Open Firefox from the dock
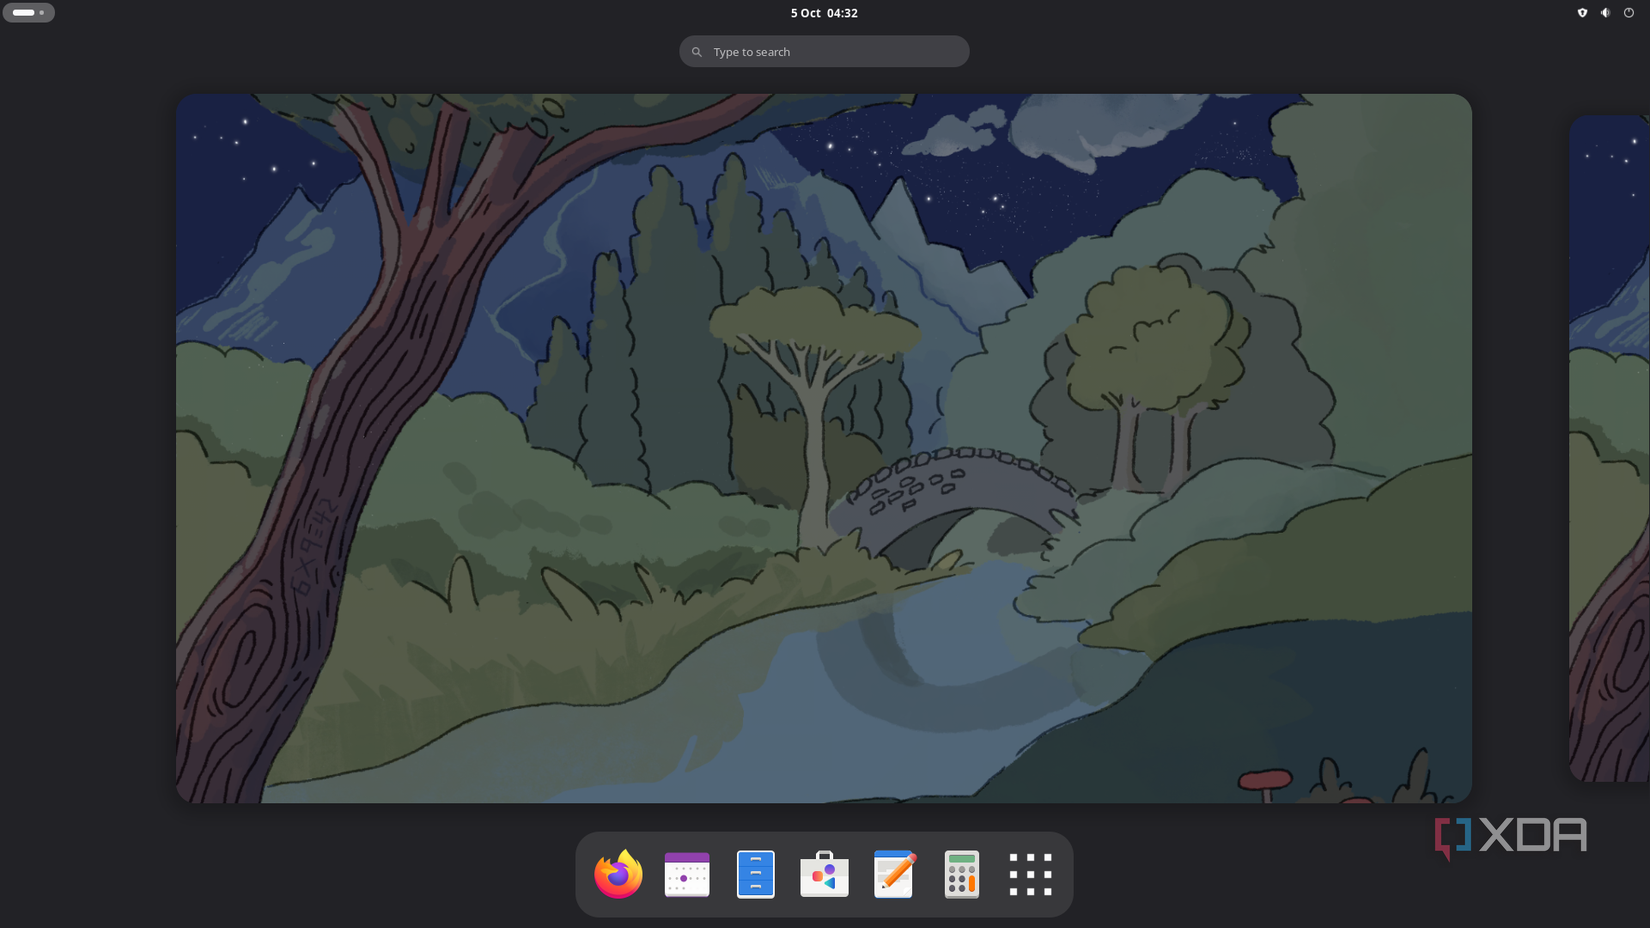This screenshot has width=1650, height=928. (x=618, y=873)
